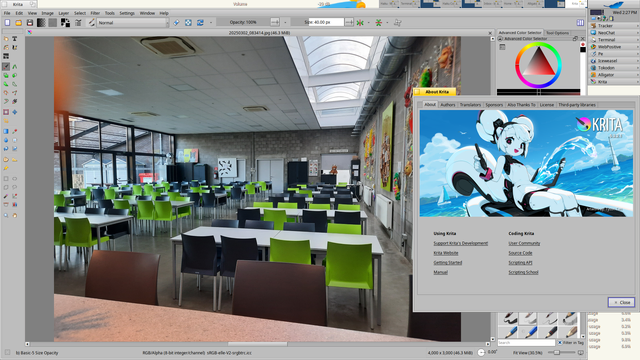The height and width of the screenshot is (360, 640).
Task: Switch to Authors tab in About Krita
Action: coord(448,105)
